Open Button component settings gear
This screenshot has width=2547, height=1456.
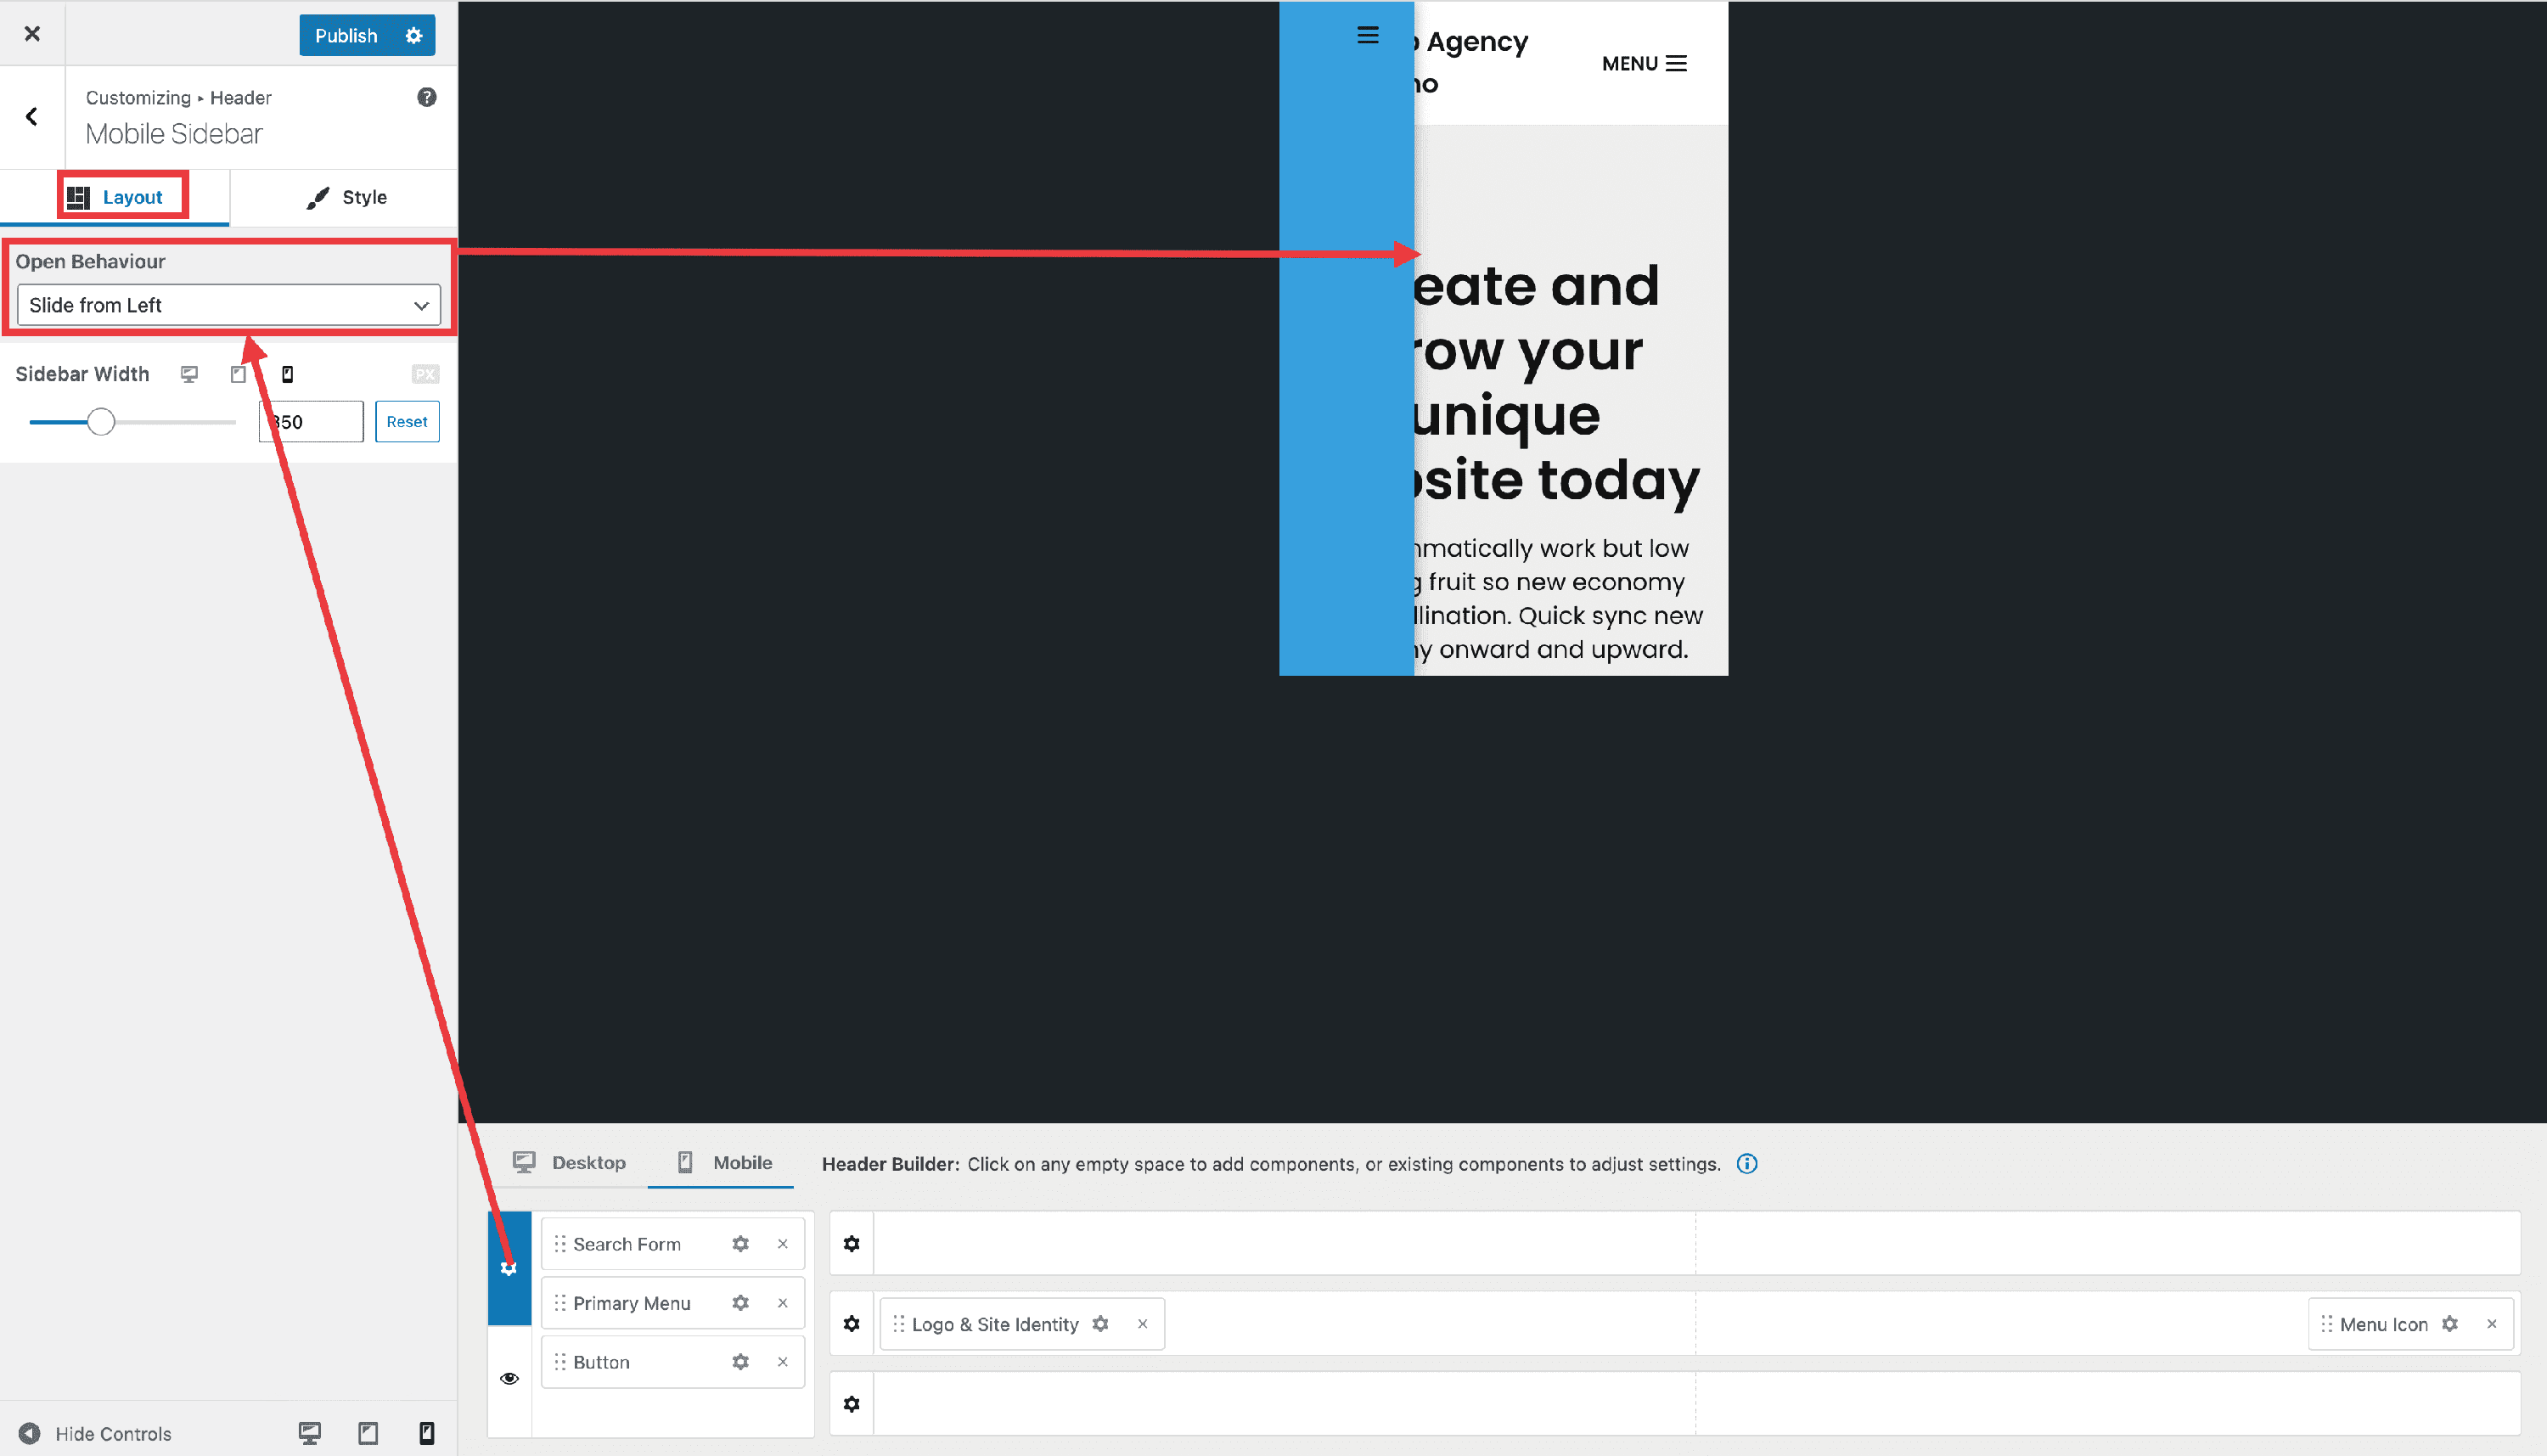pyautogui.click(x=740, y=1362)
